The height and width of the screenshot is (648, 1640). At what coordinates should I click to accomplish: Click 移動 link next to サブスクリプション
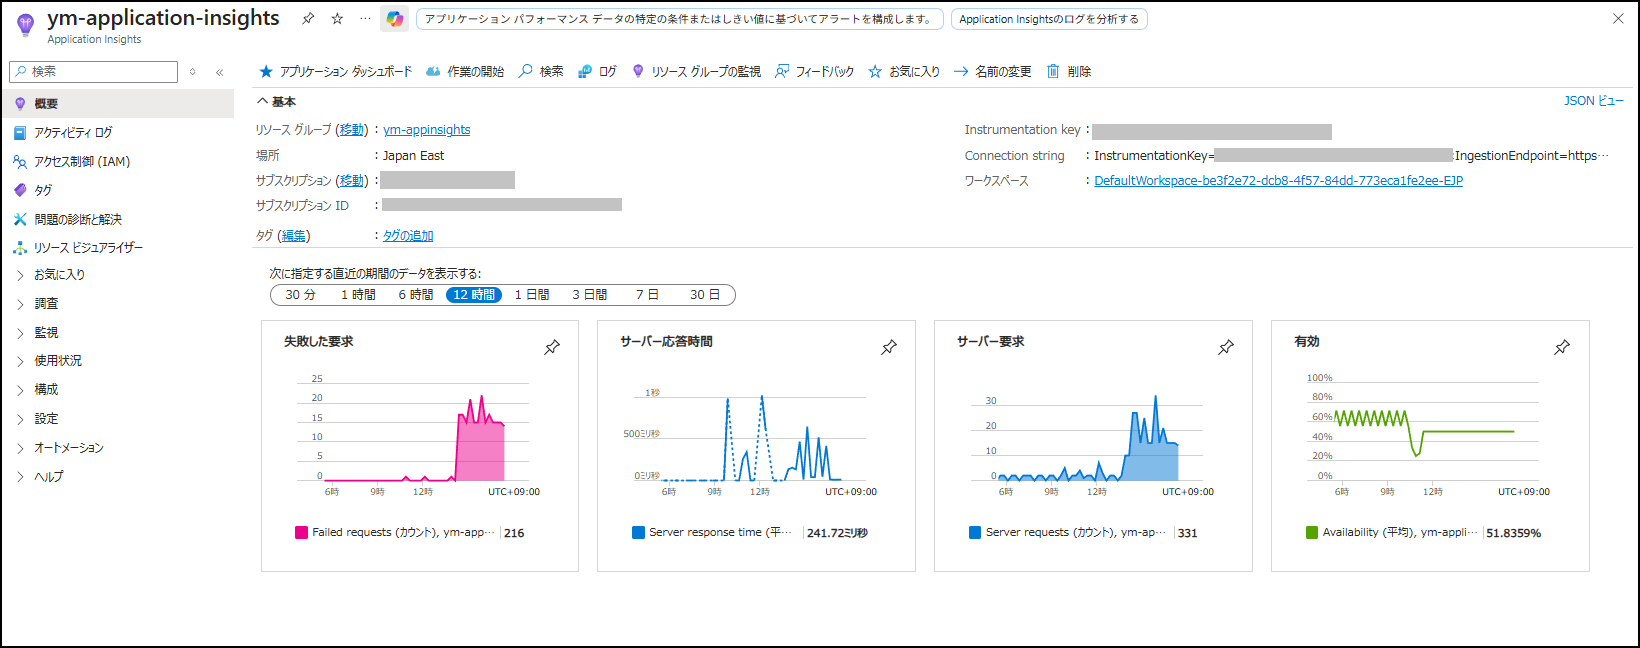pos(352,181)
